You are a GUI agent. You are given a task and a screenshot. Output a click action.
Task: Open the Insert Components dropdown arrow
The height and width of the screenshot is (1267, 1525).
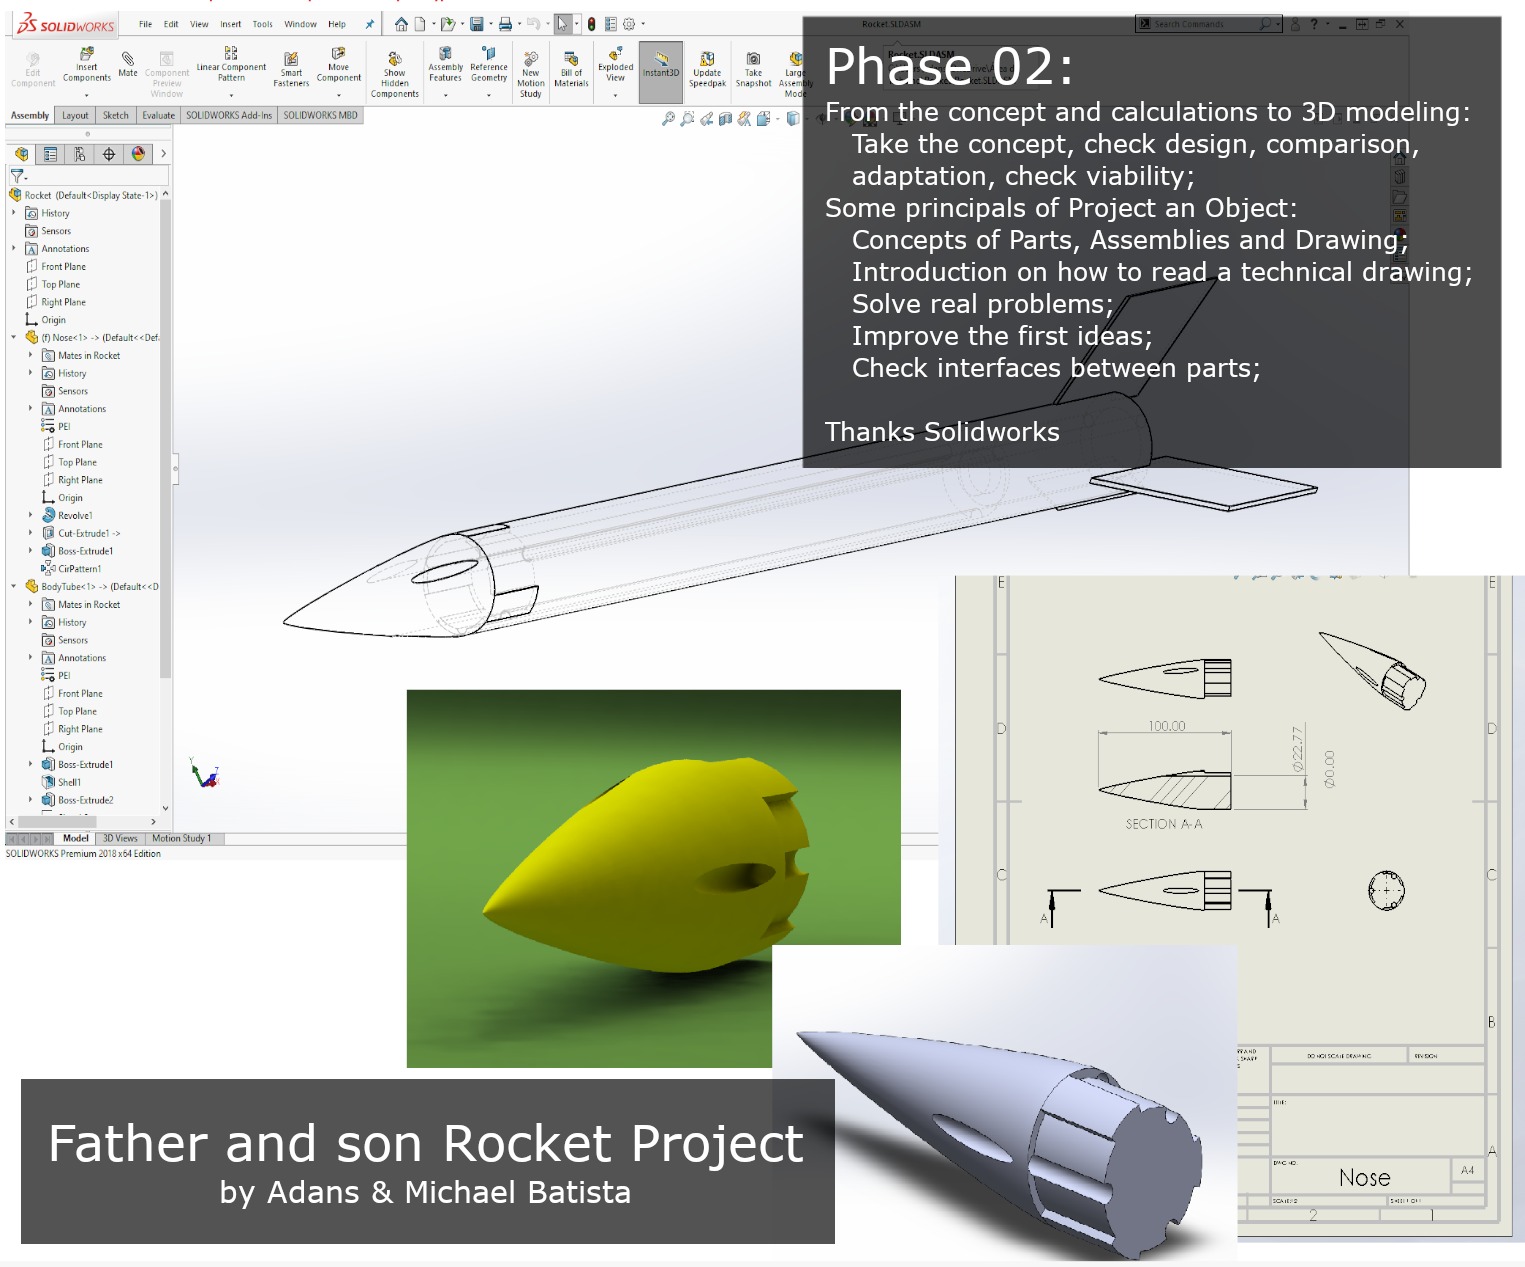coord(87,95)
